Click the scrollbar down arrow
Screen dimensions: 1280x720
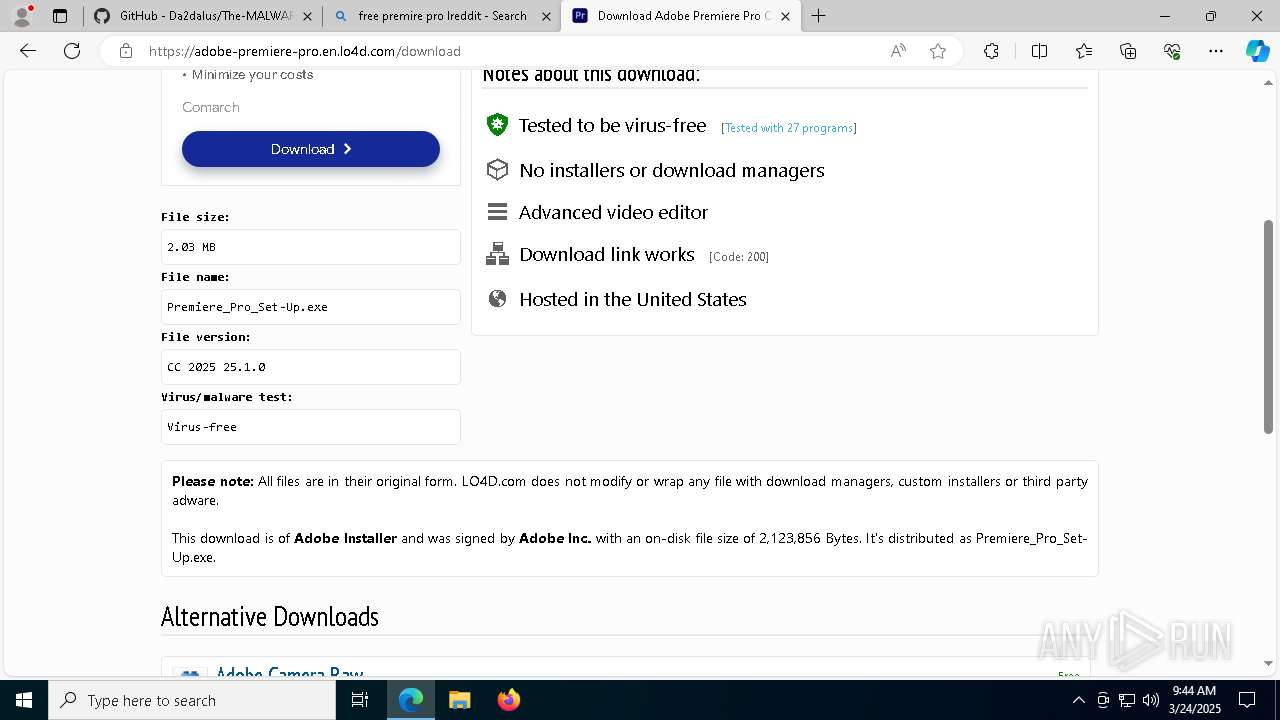click(x=1268, y=663)
